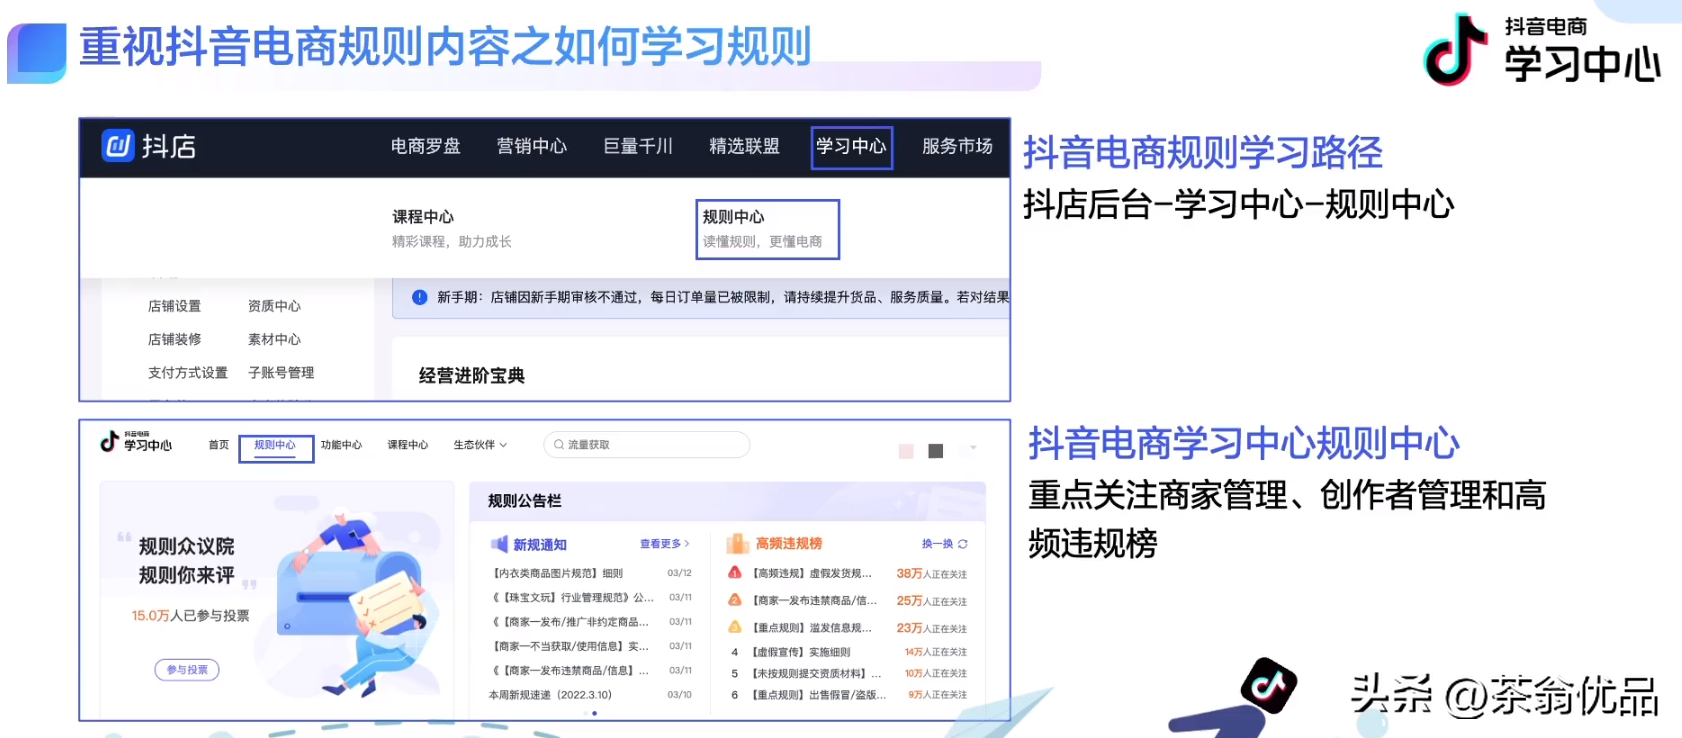Screen dimensions: 1682x738
Task: Click the 换一换 link
Action: pyautogui.click(x=938, y=544)
